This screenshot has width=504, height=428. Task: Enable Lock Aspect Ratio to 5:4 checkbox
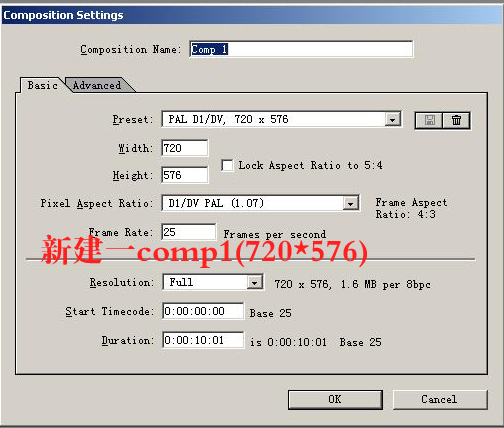tap(227, 165)
